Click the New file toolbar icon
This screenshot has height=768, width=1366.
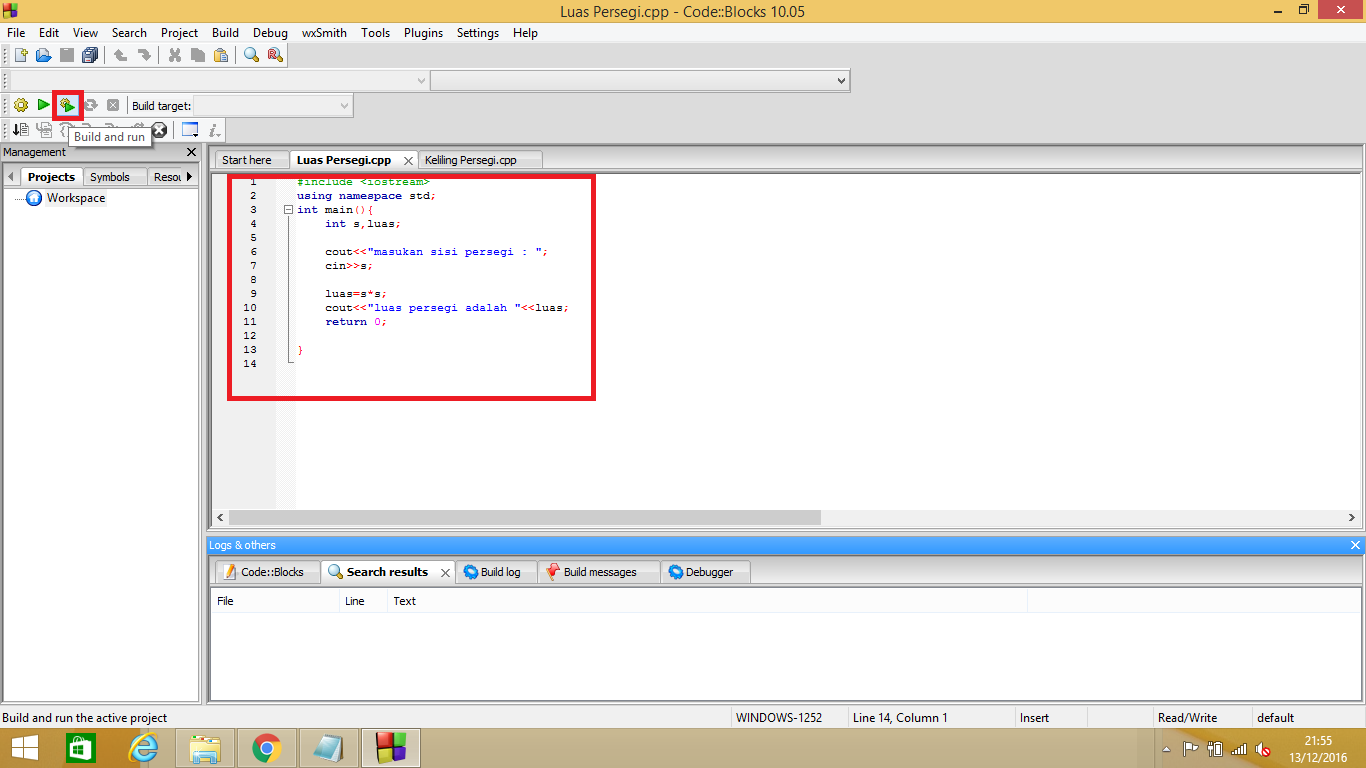(x=19, y=55)
